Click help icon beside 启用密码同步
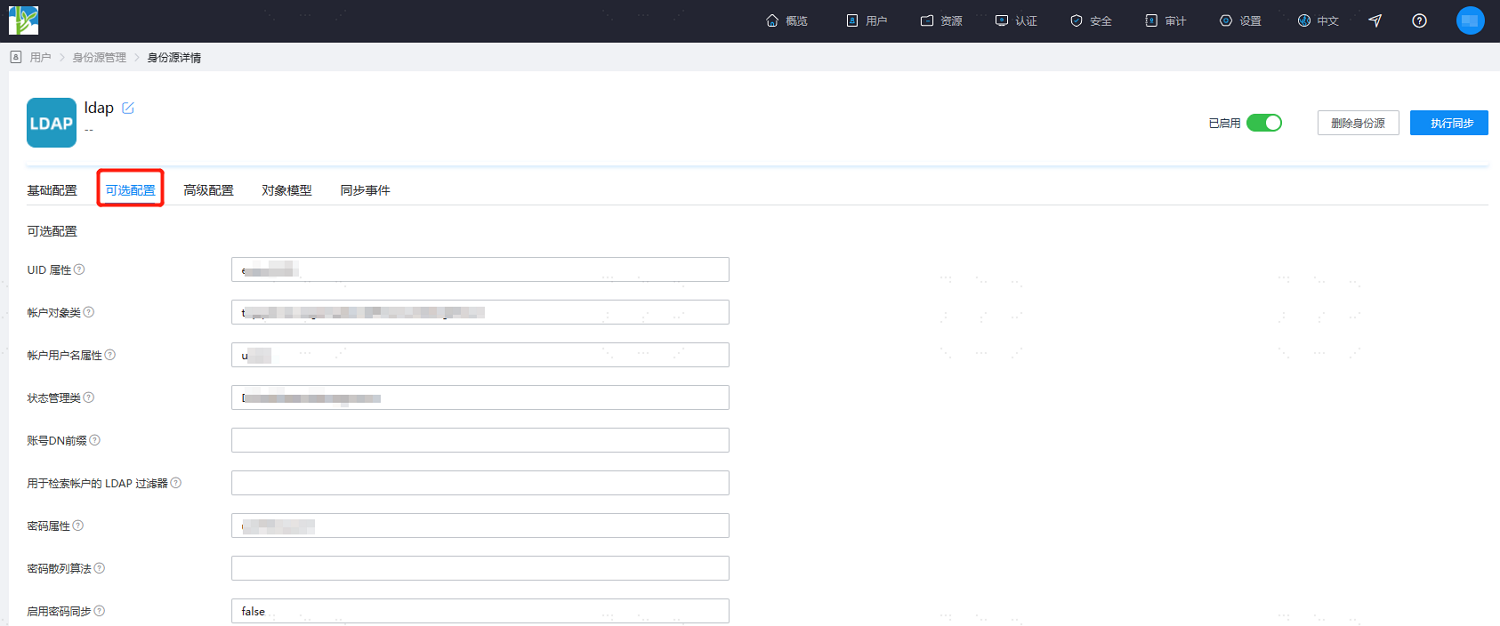Viewport: 1500px width, 626px height. [x=100, y=611]
